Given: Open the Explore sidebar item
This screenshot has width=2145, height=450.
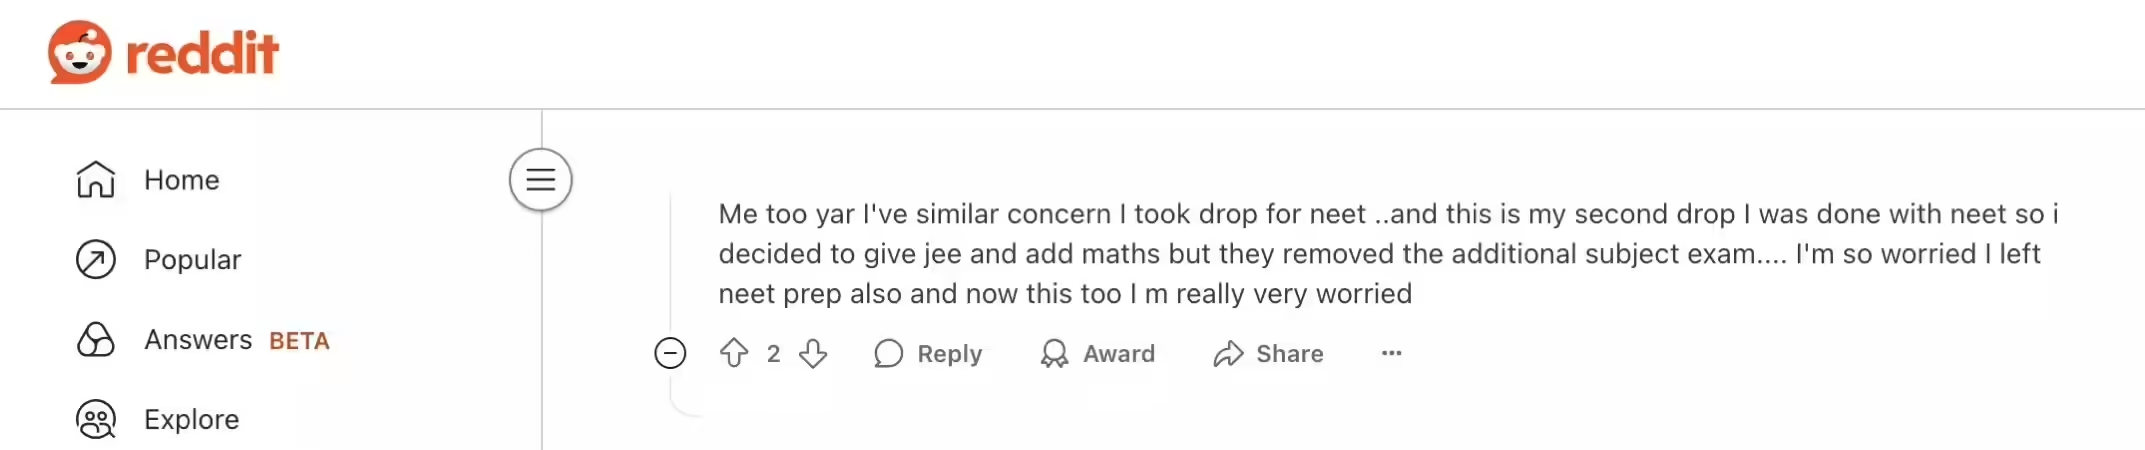Looking at the screenshot, I should 191,420.
